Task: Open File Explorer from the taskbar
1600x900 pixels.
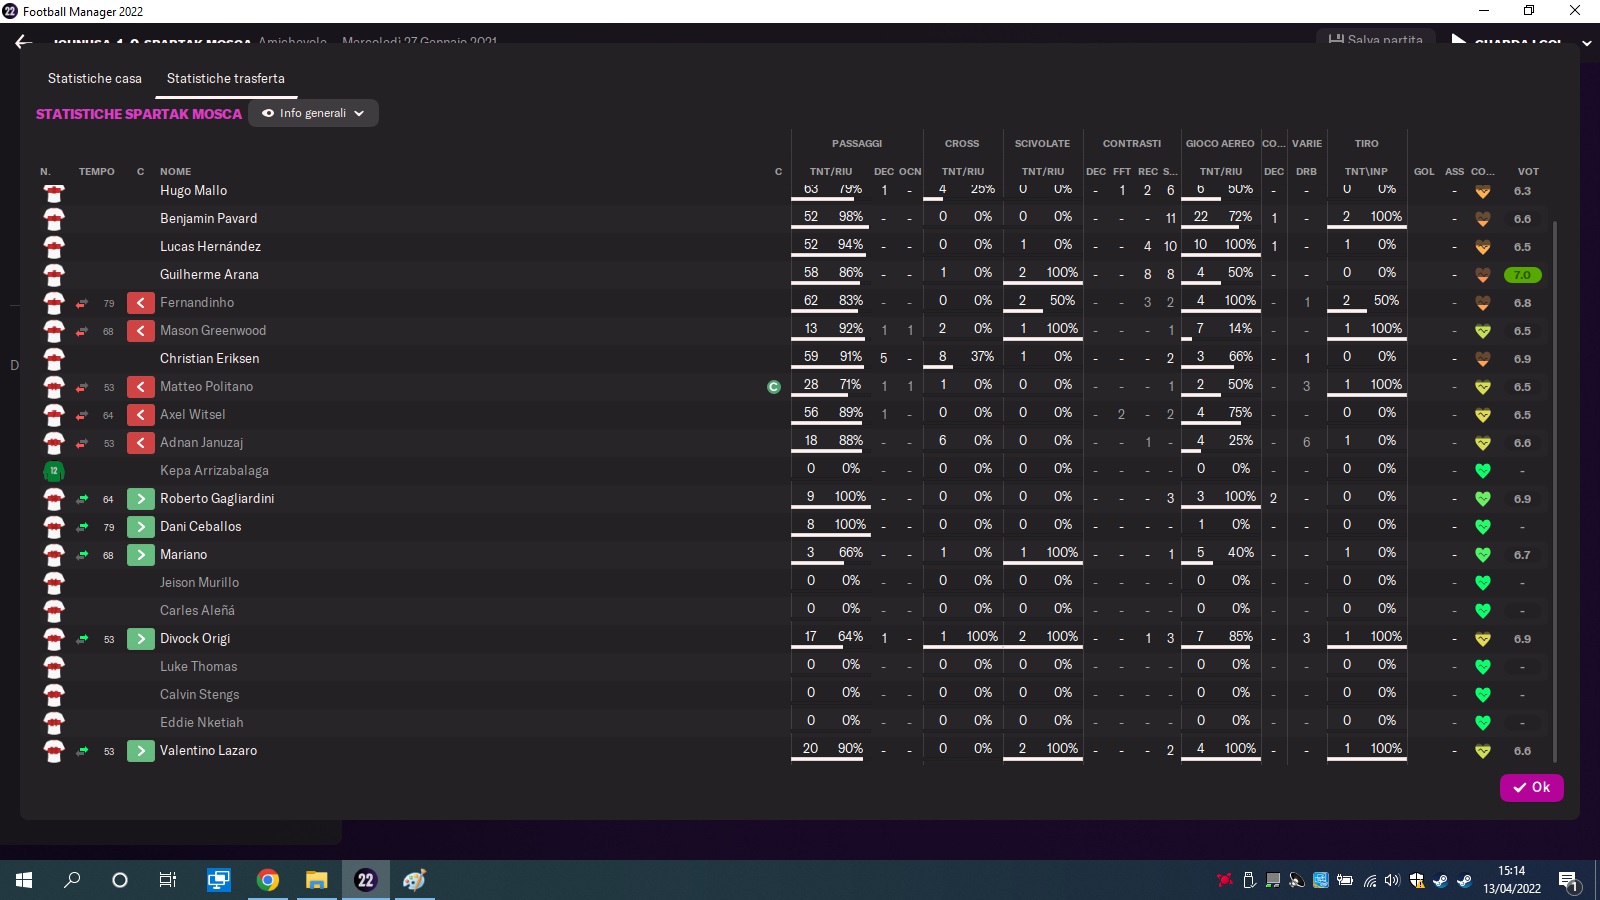Action: coord(316,880)
